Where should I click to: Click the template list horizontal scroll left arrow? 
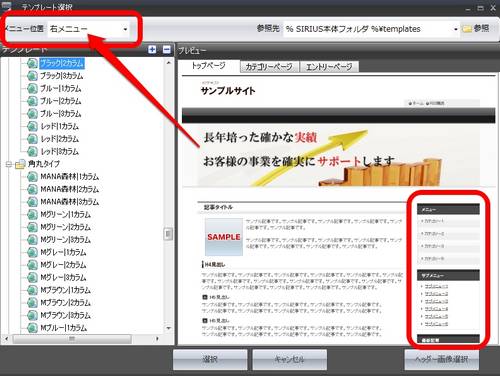[6, 339]
